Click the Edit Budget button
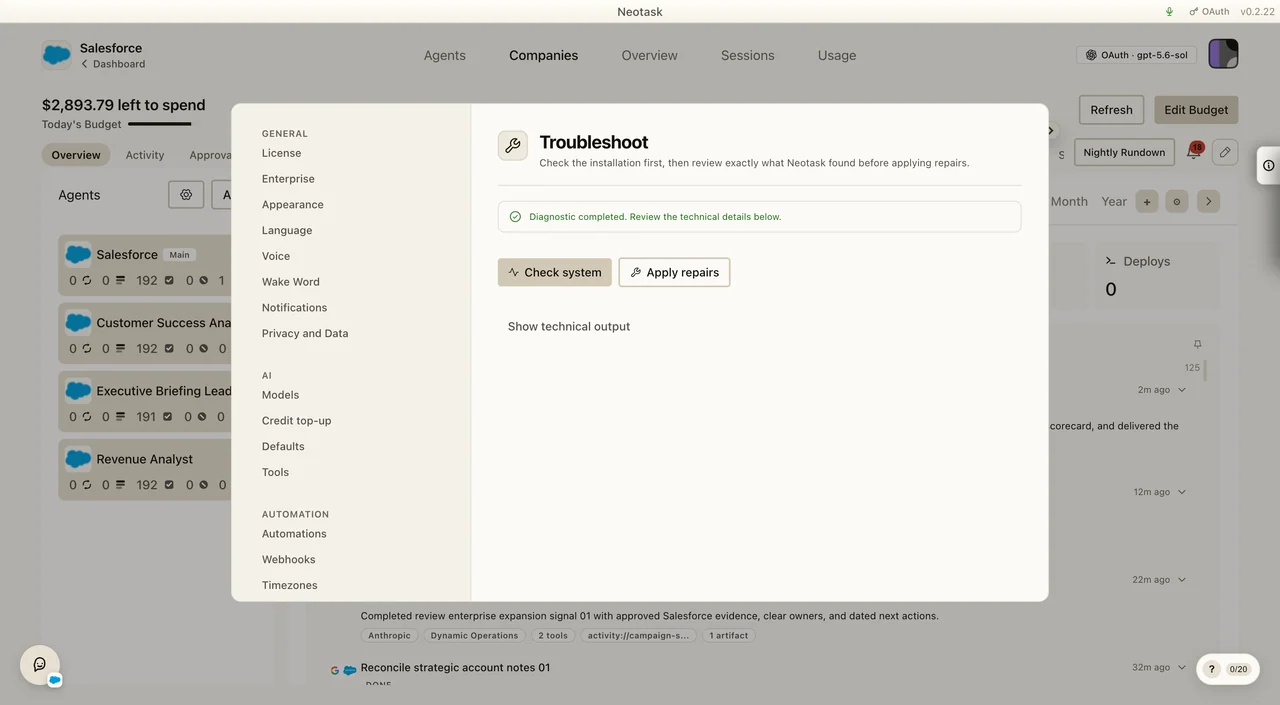 tap(1196, 110)
